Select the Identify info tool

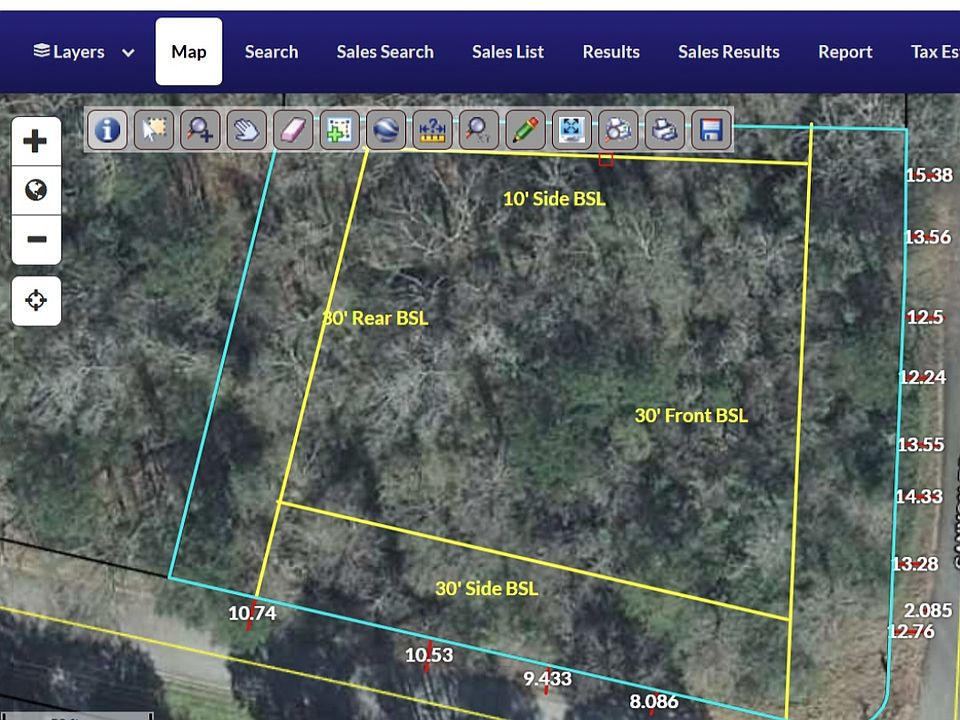(108, 130)
